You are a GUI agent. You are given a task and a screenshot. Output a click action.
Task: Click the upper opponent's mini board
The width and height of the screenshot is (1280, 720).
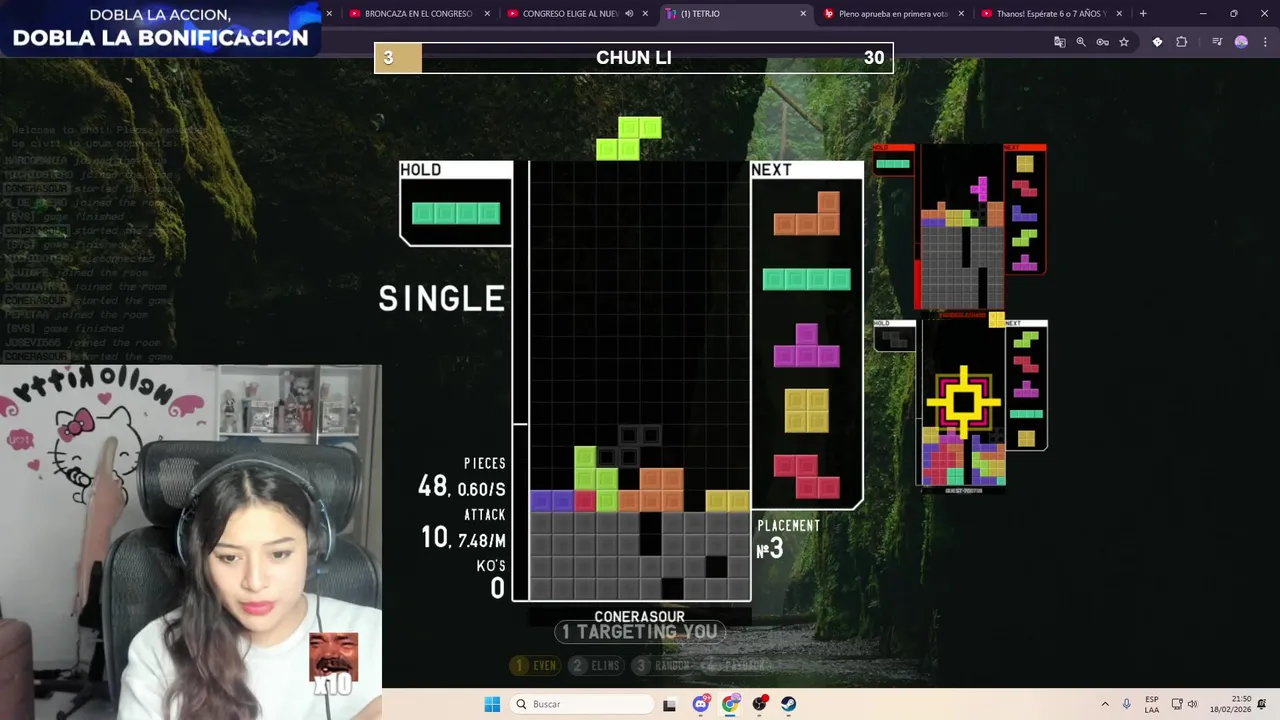tap(962, 228)
